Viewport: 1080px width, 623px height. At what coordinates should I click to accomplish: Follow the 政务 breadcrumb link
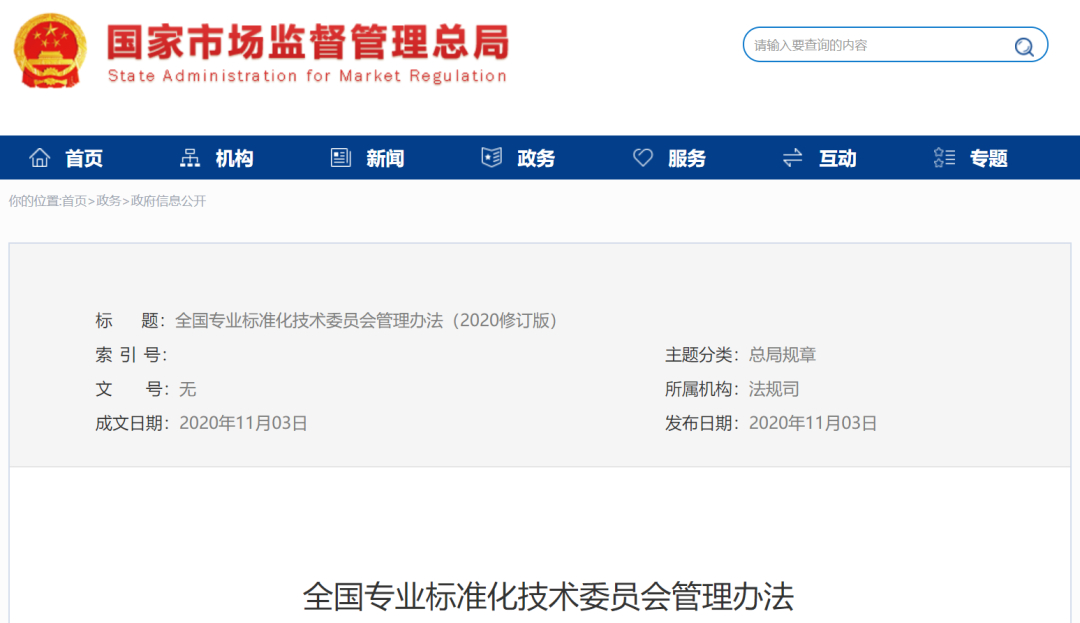pos(108,201)
